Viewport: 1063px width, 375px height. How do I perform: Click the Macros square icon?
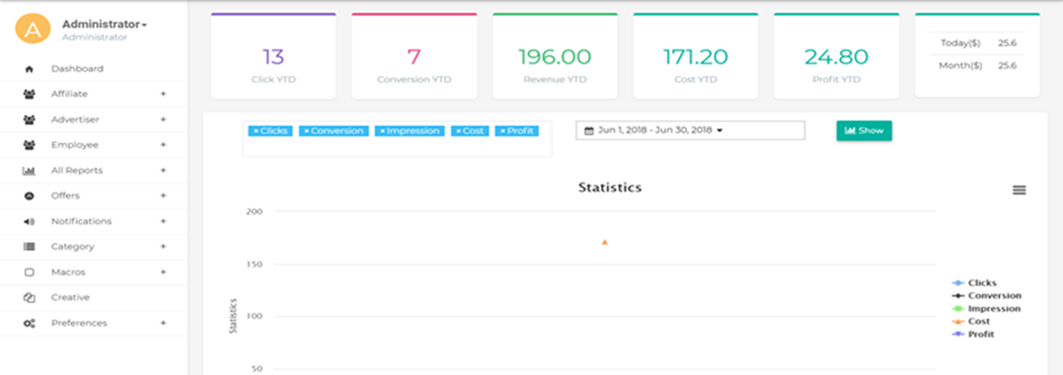pos(28,273)
